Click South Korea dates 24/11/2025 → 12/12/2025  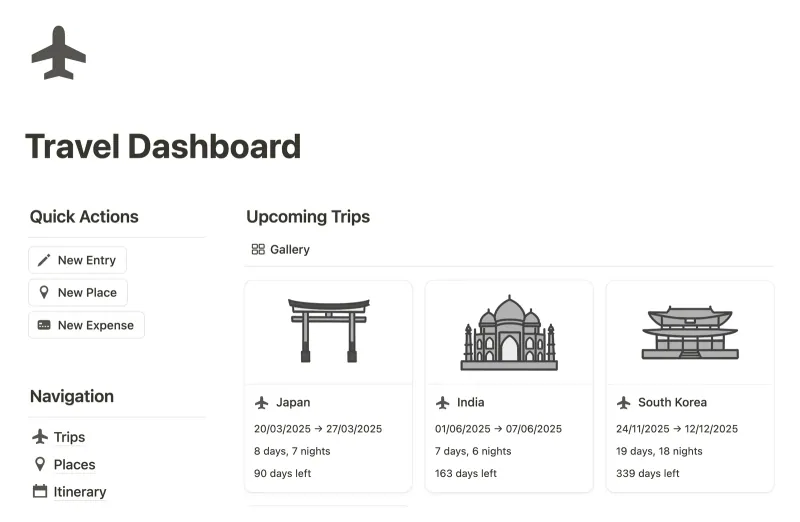click(x=677, y=429)
